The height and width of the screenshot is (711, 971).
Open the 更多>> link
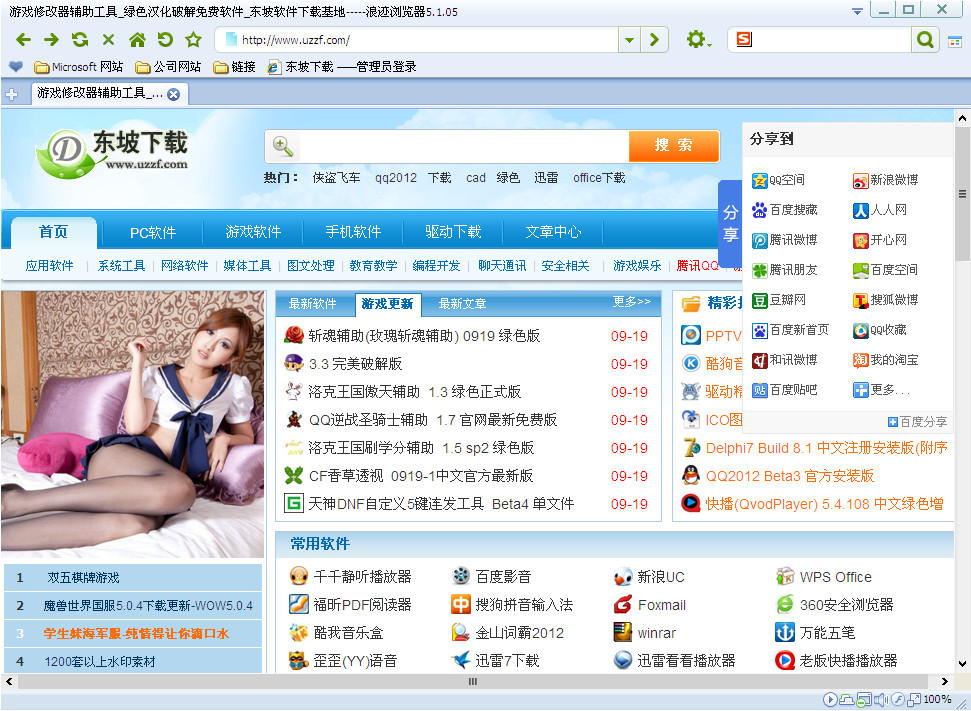tap(632, 302)
